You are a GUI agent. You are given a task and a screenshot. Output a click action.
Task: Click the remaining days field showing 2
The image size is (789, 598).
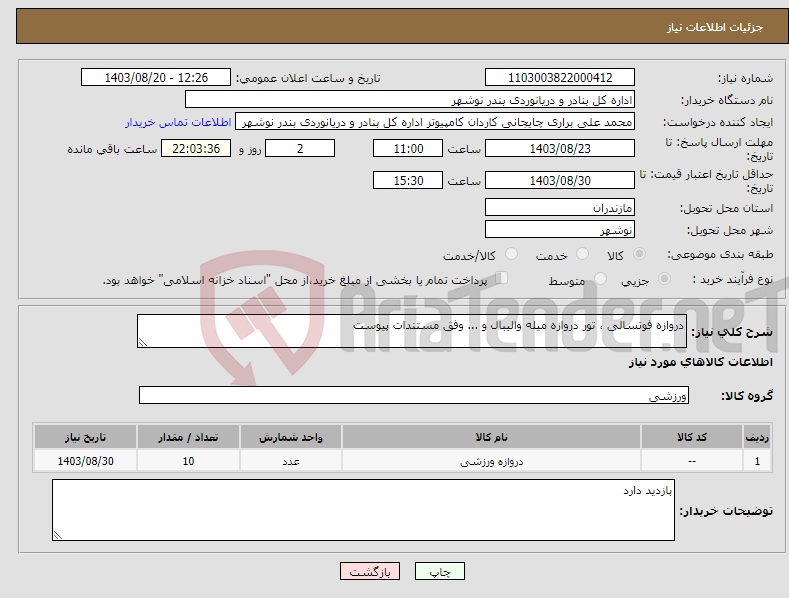click(x=300, y=148)
